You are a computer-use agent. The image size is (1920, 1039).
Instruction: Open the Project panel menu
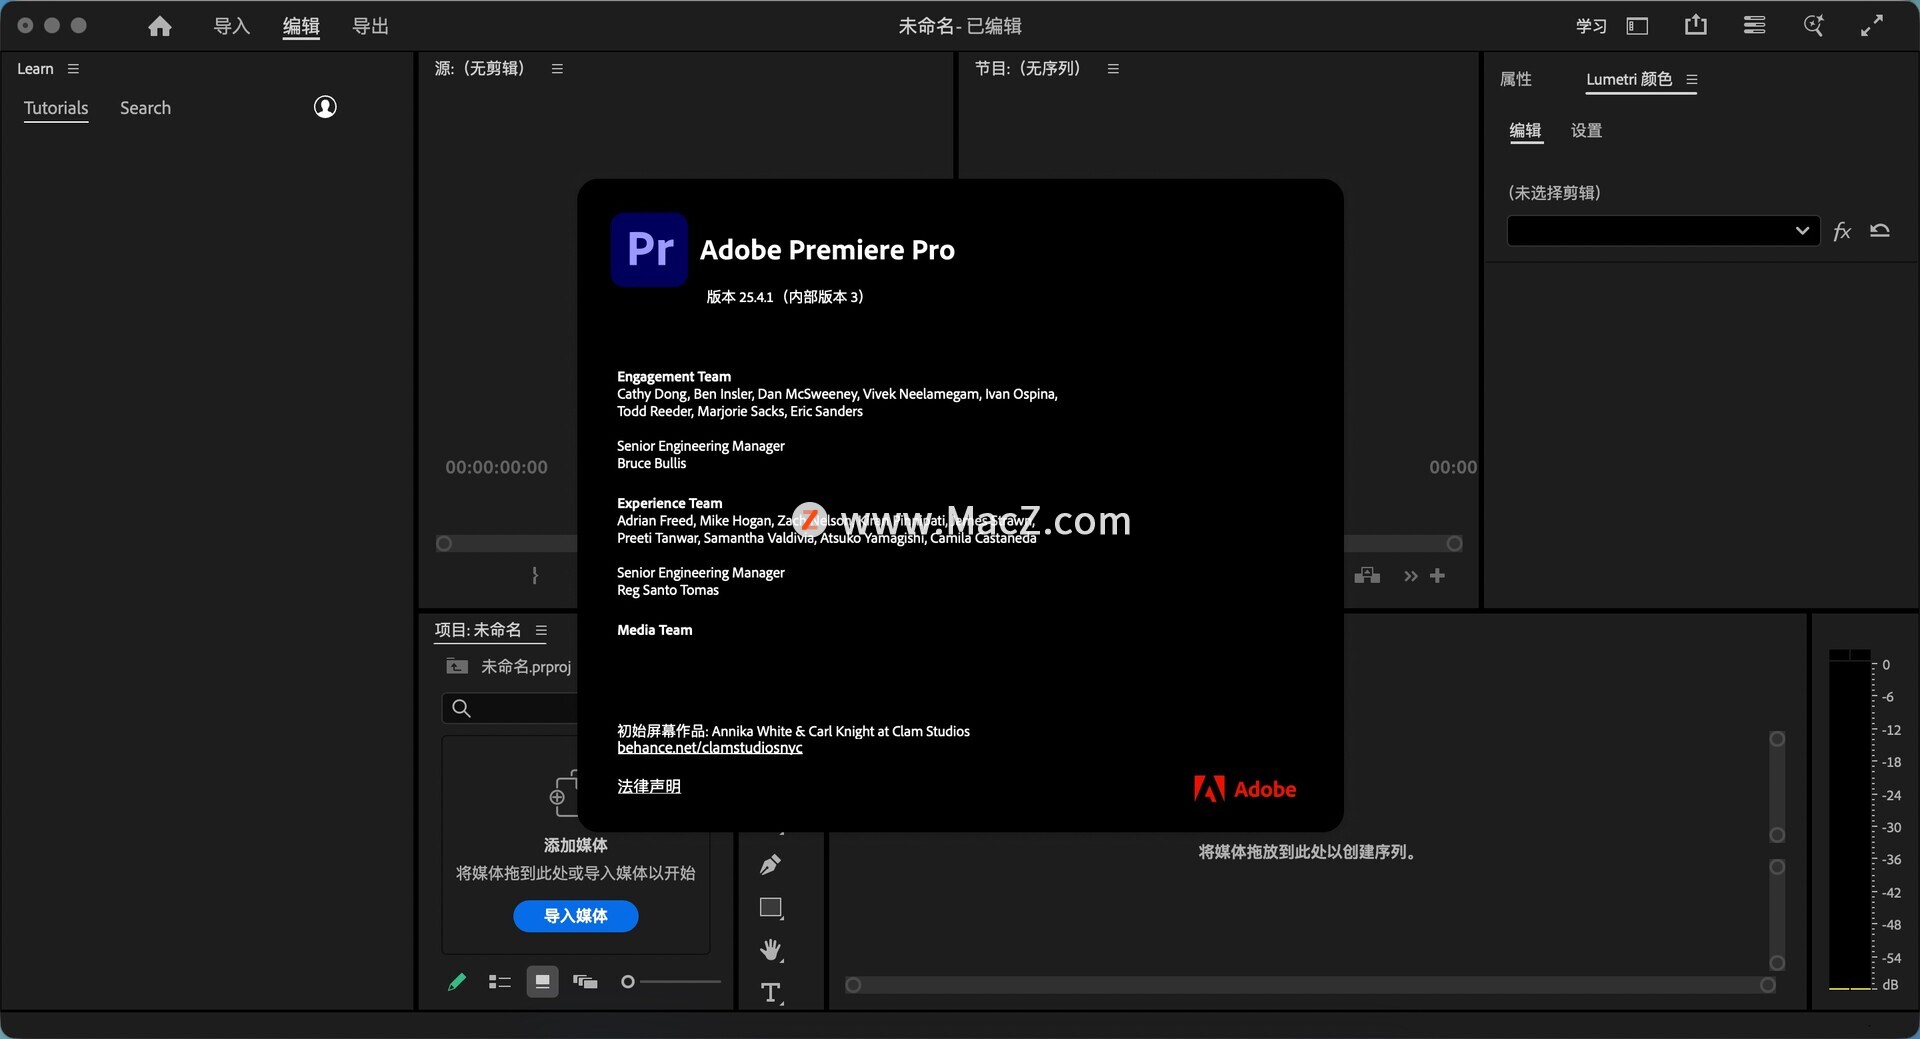point(541,630)
